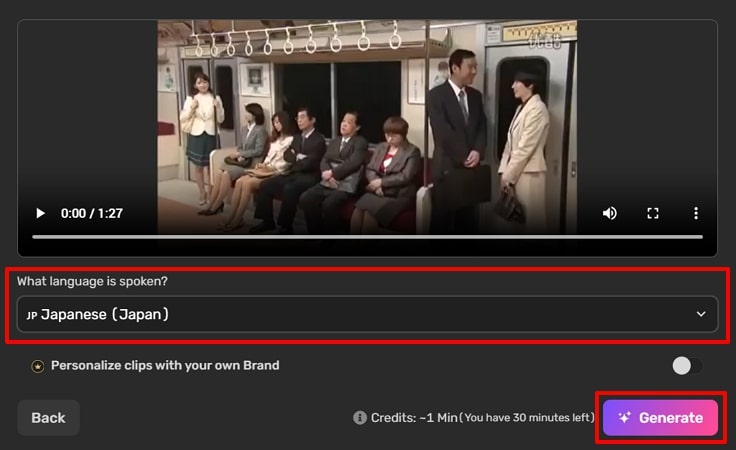Click the You have 30 minutes left note

527,418
